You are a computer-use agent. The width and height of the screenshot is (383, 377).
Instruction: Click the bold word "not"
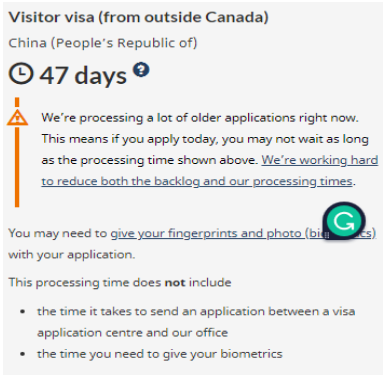[175, 283]
